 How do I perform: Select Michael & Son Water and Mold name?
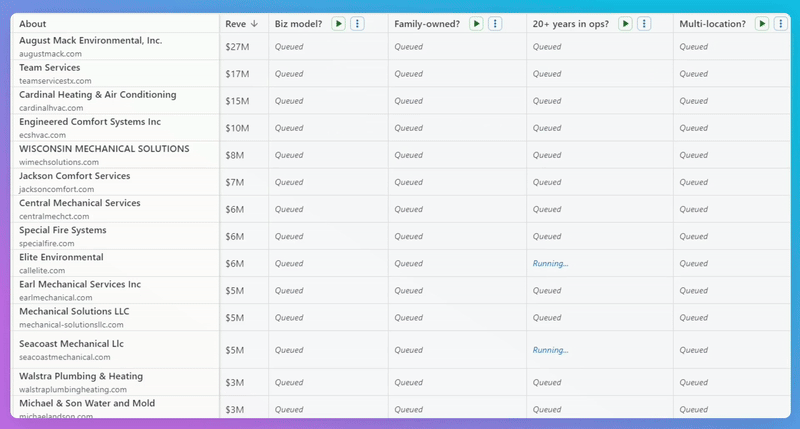pyautogui.click(x=87, y=402)
